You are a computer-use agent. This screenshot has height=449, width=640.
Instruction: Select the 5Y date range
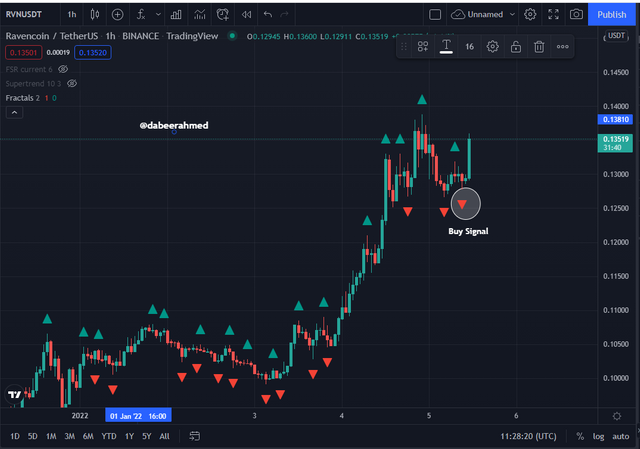click(x=147, y=436)
